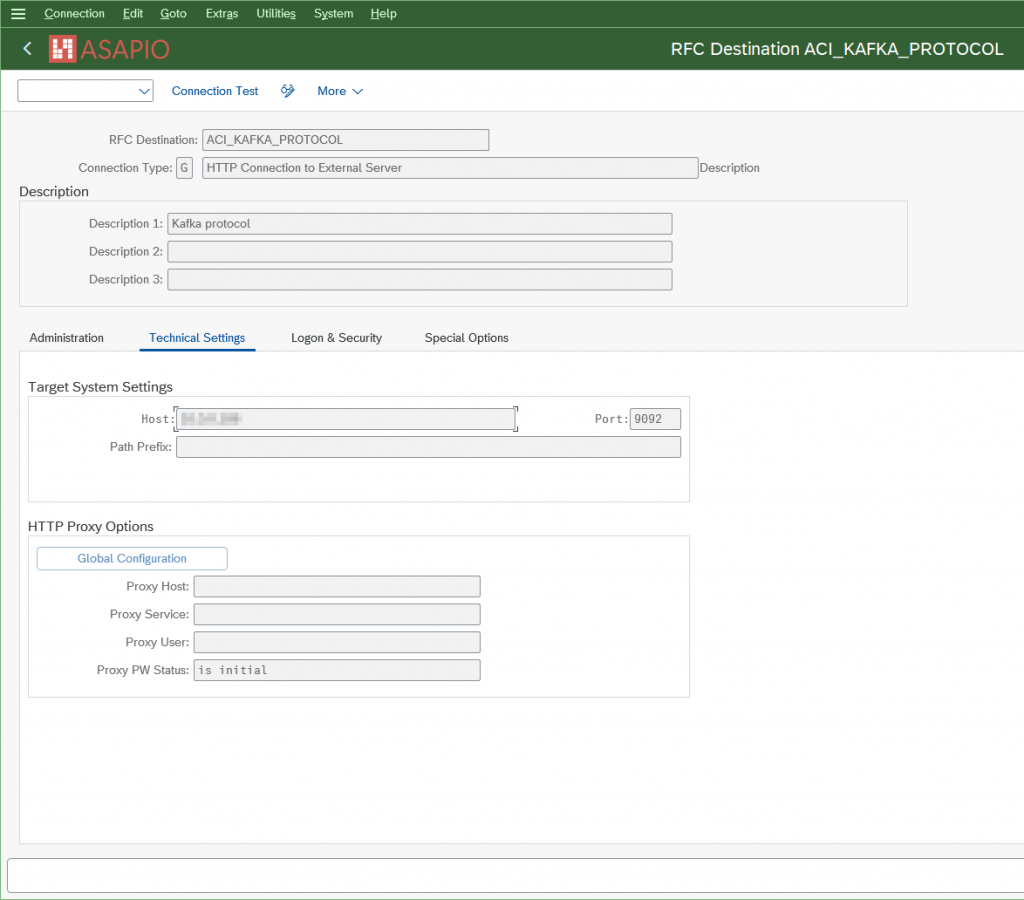
Task: Click the ASAPIO logo
Action: (110, 49)
